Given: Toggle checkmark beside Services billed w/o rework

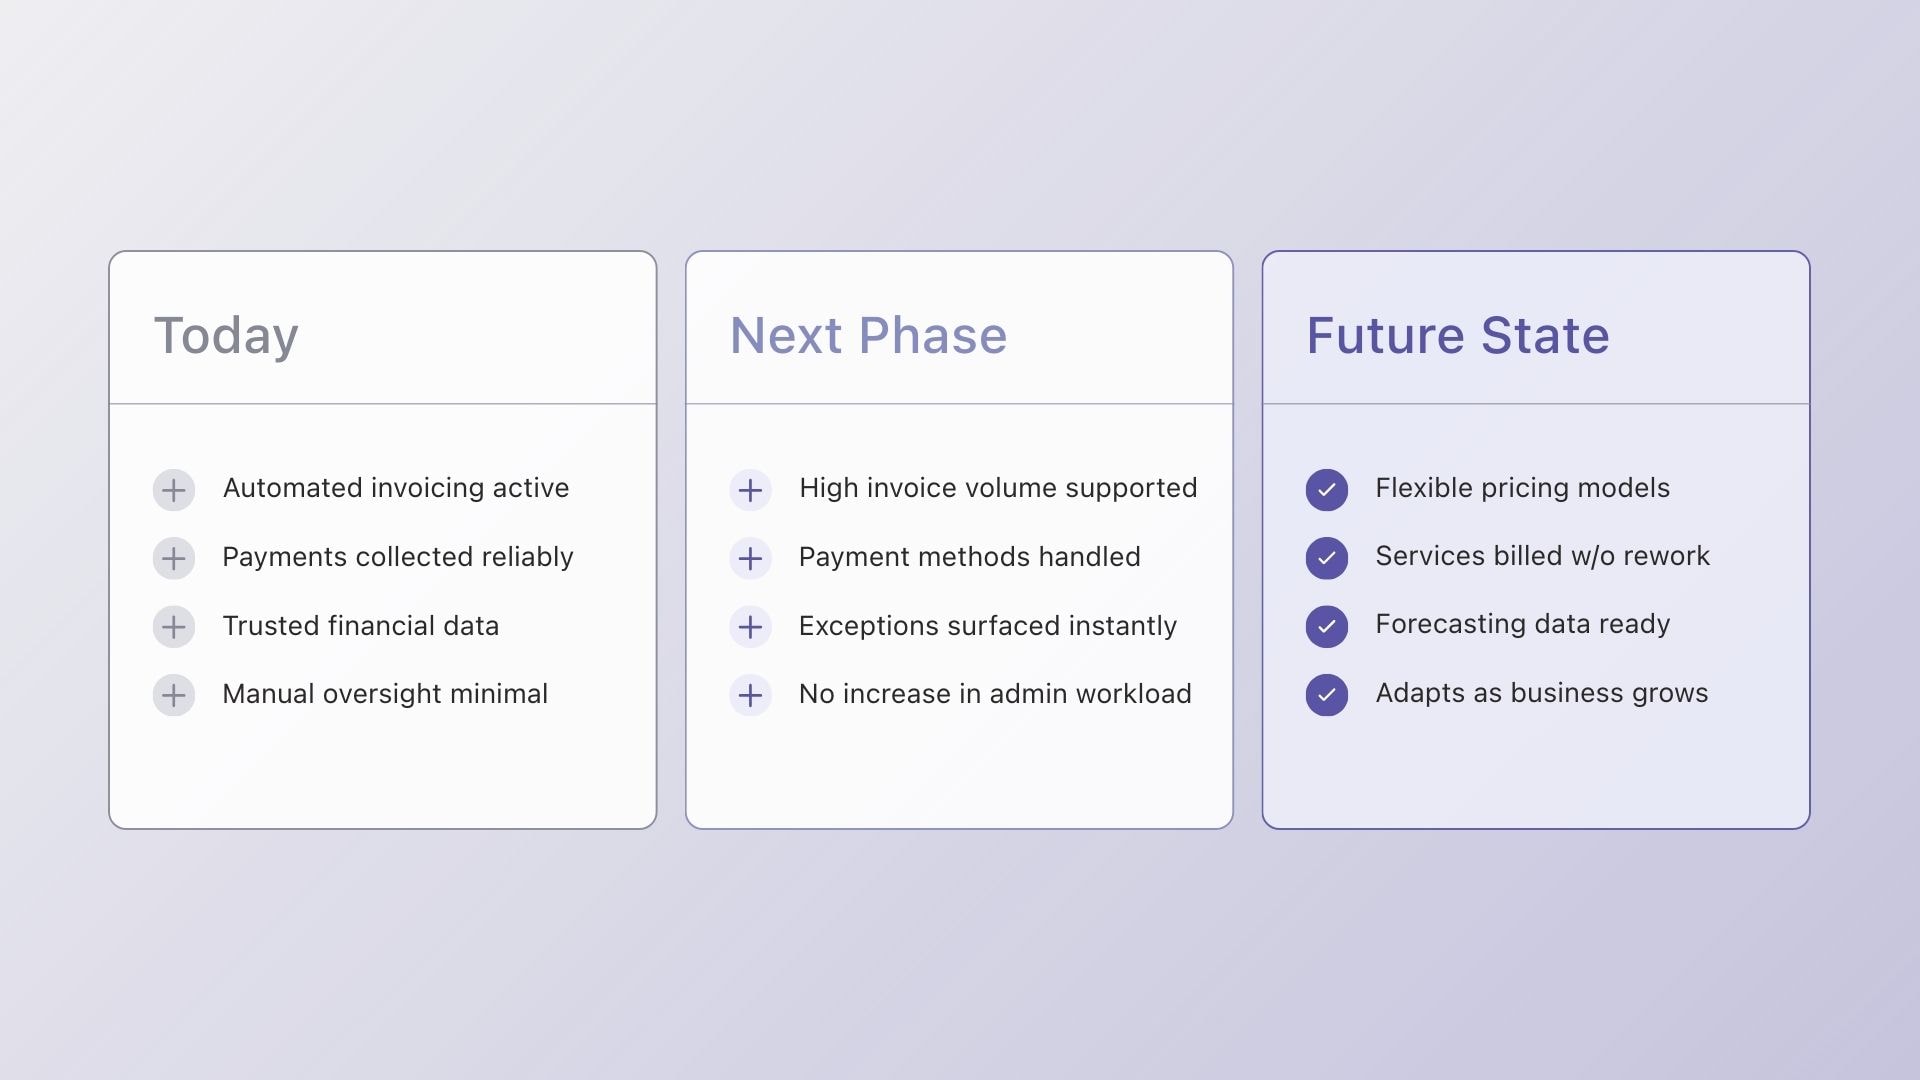Looking at the screenshot, I should coord(1327,558).
